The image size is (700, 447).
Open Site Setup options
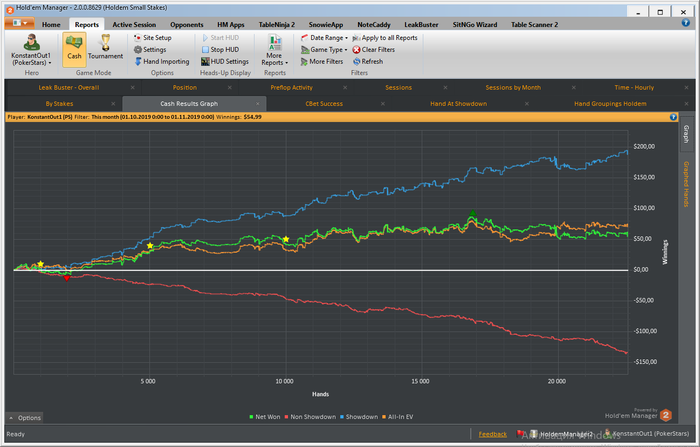(153, 38)
